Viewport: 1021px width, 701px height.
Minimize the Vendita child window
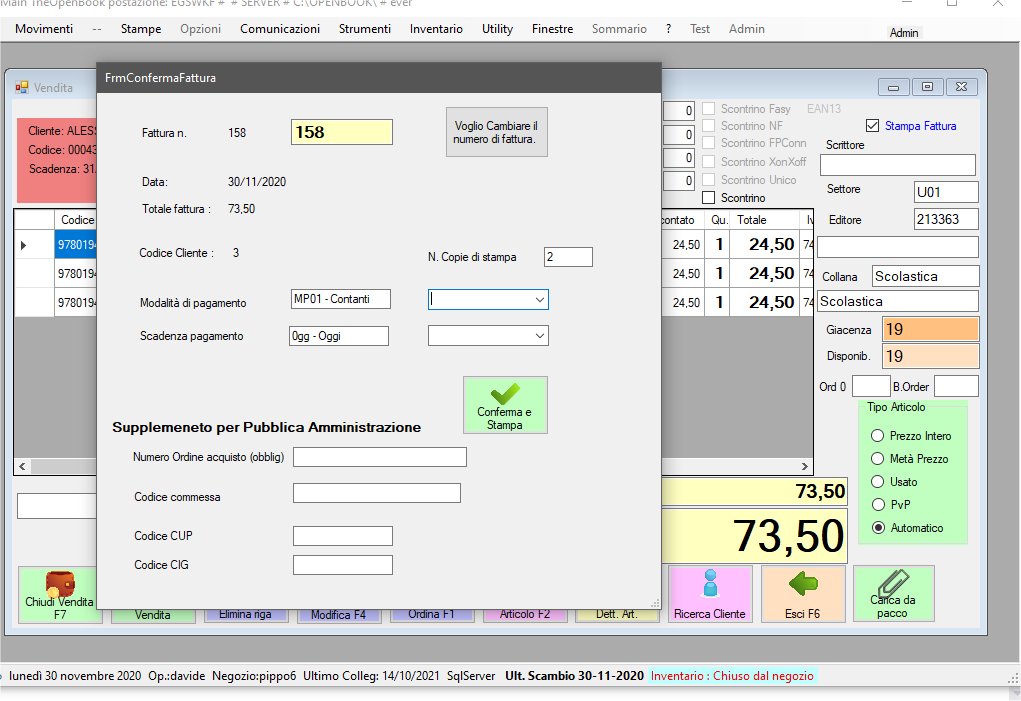[893, 87]
